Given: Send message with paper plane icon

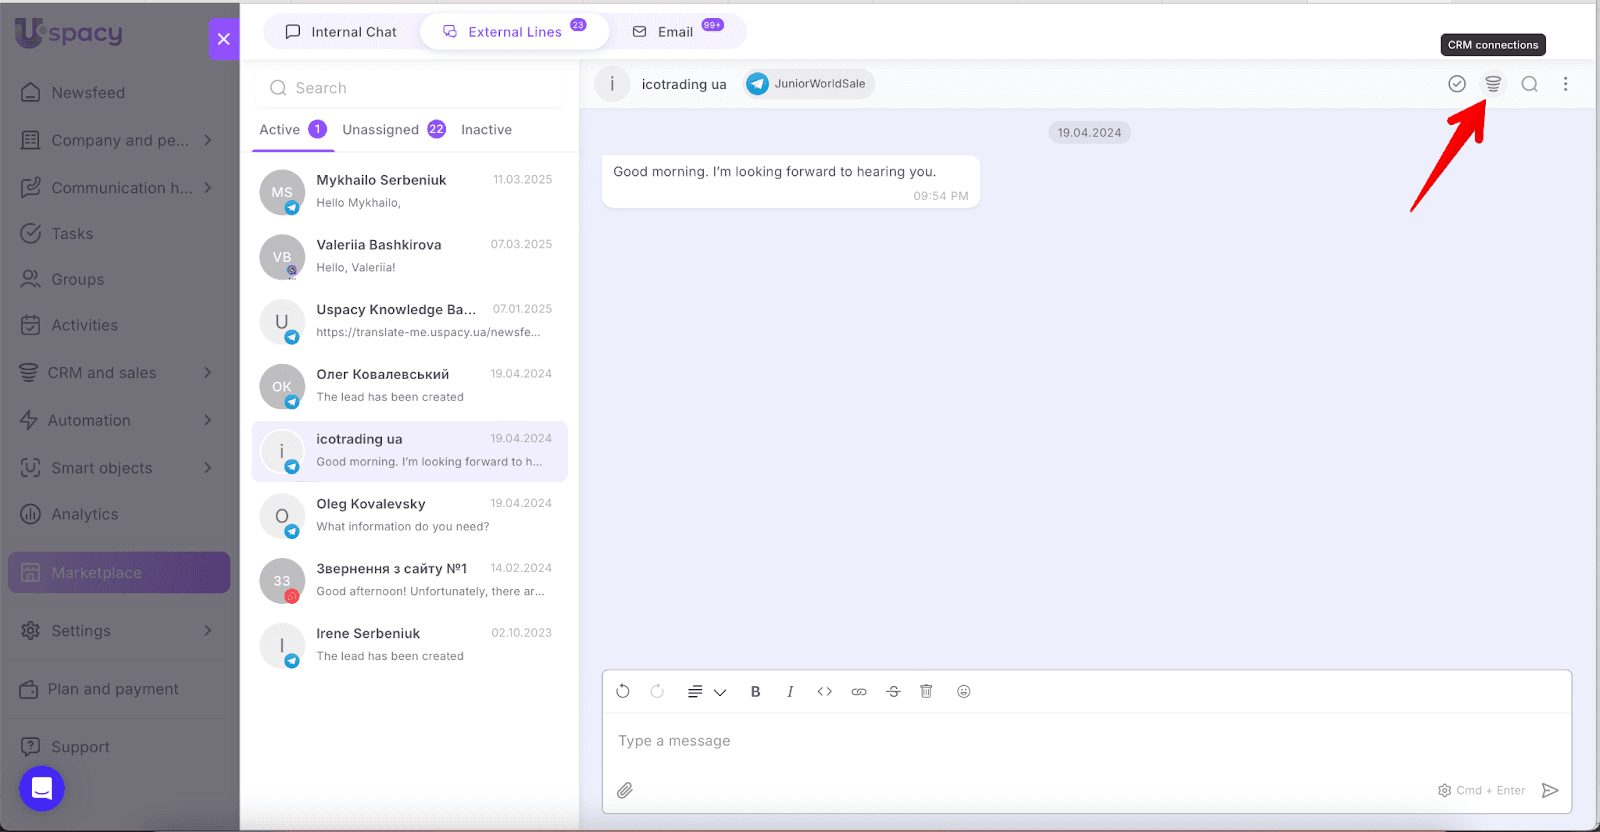Looking at the screenshot, I should coord(1549,790).
